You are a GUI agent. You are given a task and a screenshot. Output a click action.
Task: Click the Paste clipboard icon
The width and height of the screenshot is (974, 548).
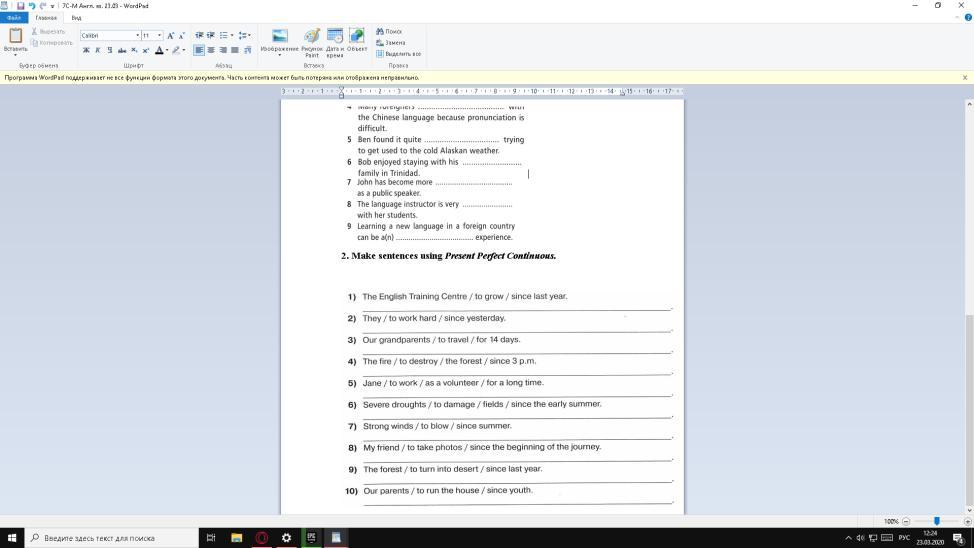15,36
